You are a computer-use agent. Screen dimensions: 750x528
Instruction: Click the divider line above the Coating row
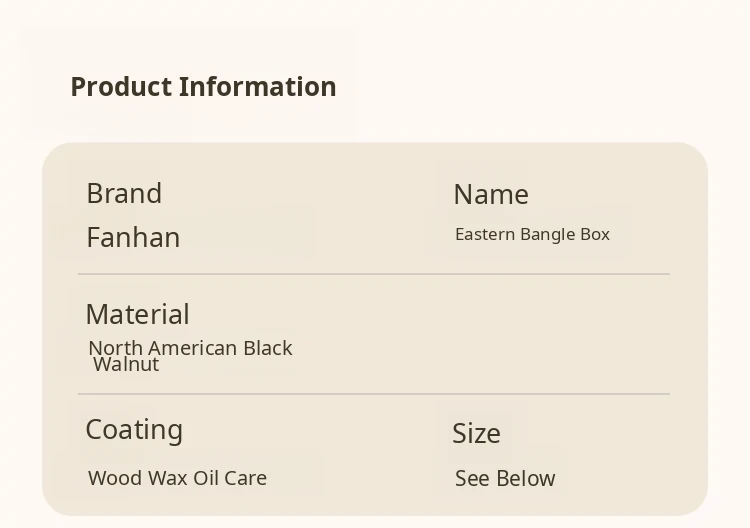point(374,394)
